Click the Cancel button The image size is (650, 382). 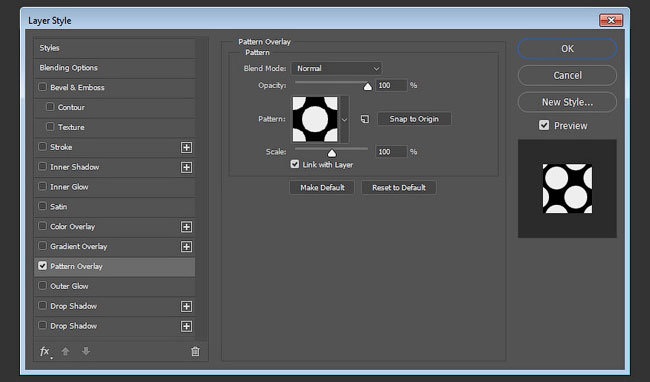coord(567,75)
